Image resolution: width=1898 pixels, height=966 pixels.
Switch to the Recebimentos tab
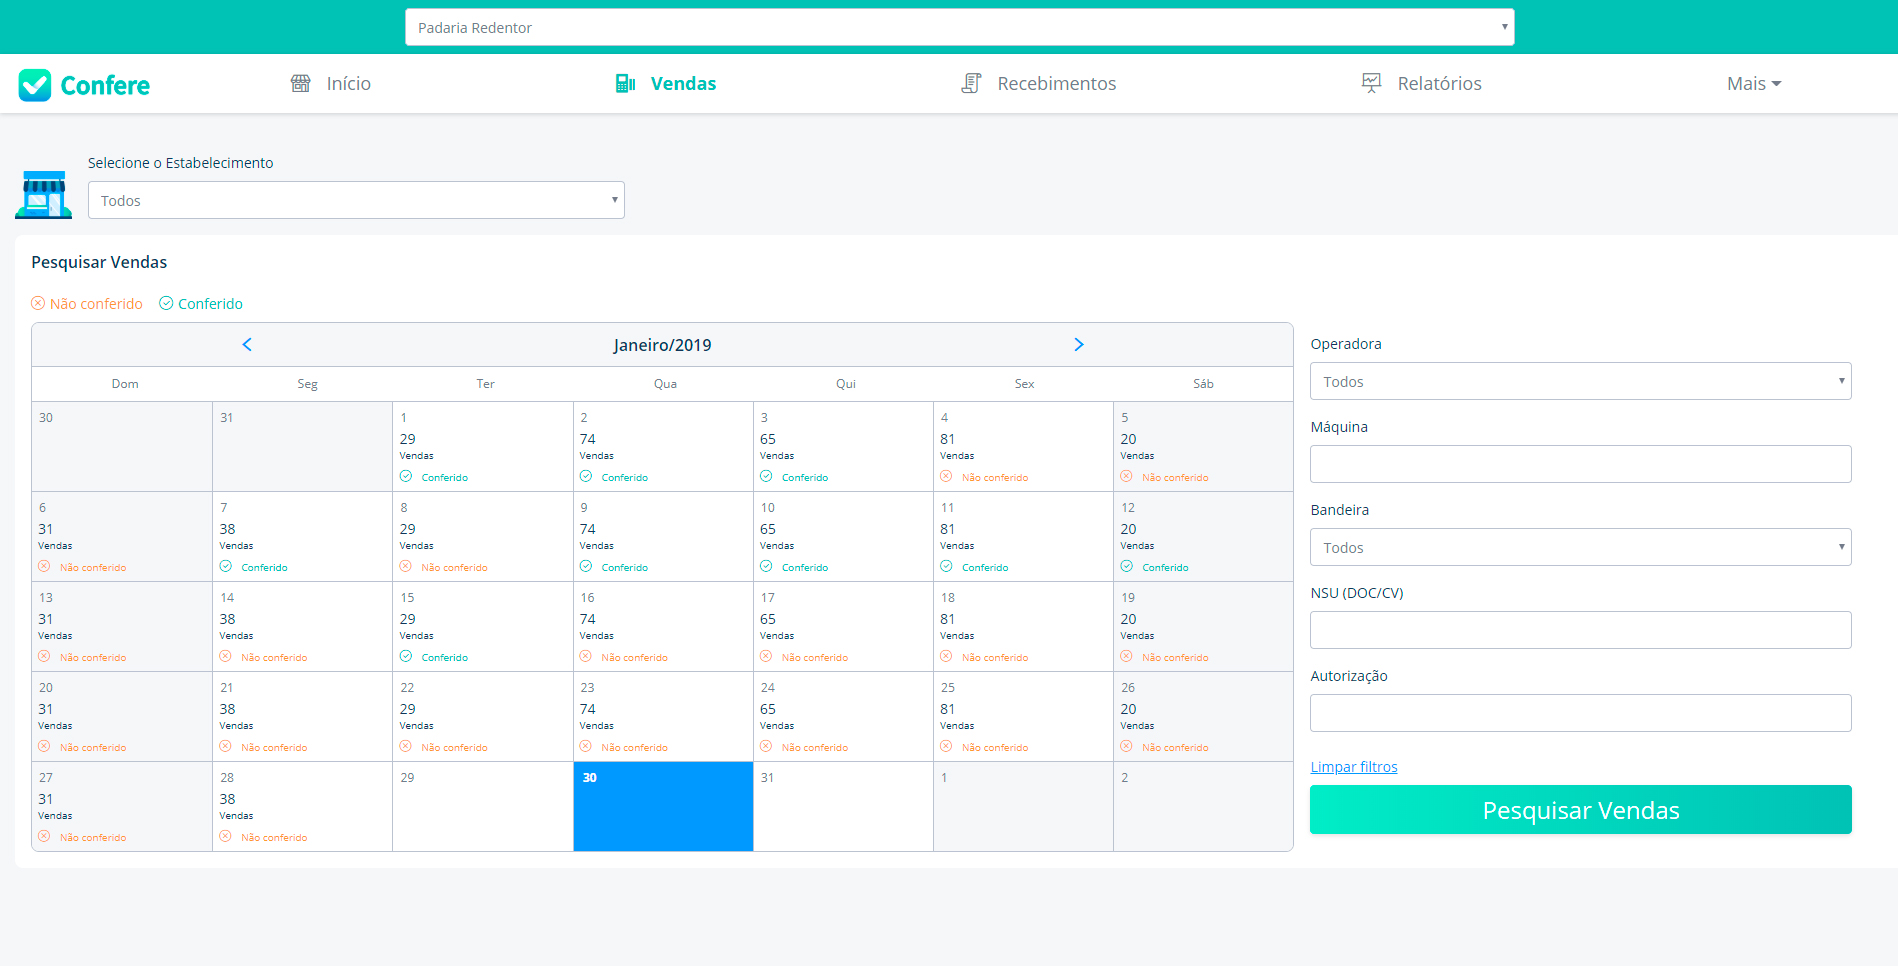[1055, 84]
